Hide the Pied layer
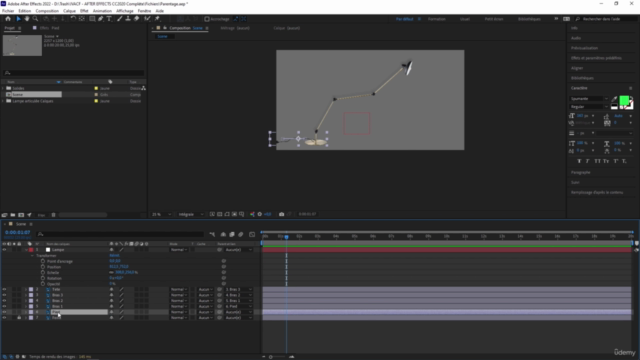The image size is (640, 360). click(4, 312)
